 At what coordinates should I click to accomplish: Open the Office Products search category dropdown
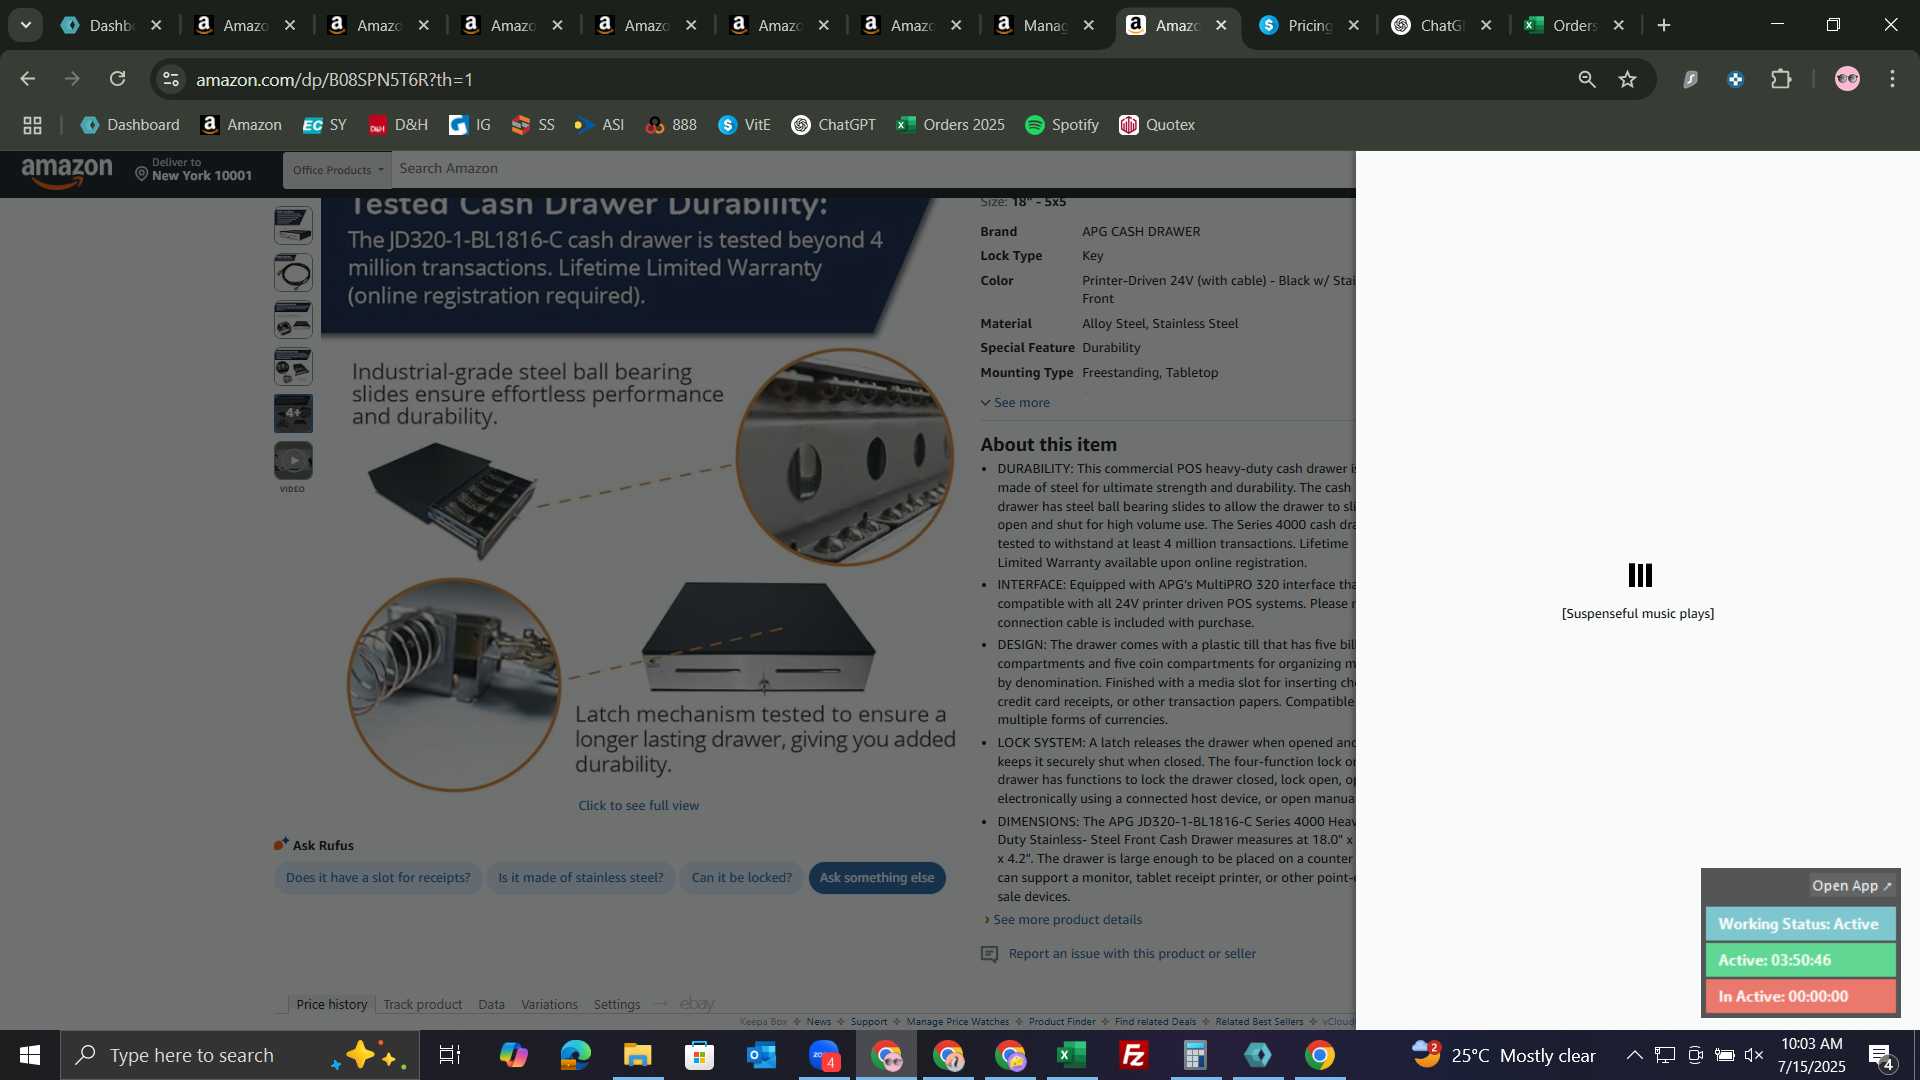tap(337, 170)
